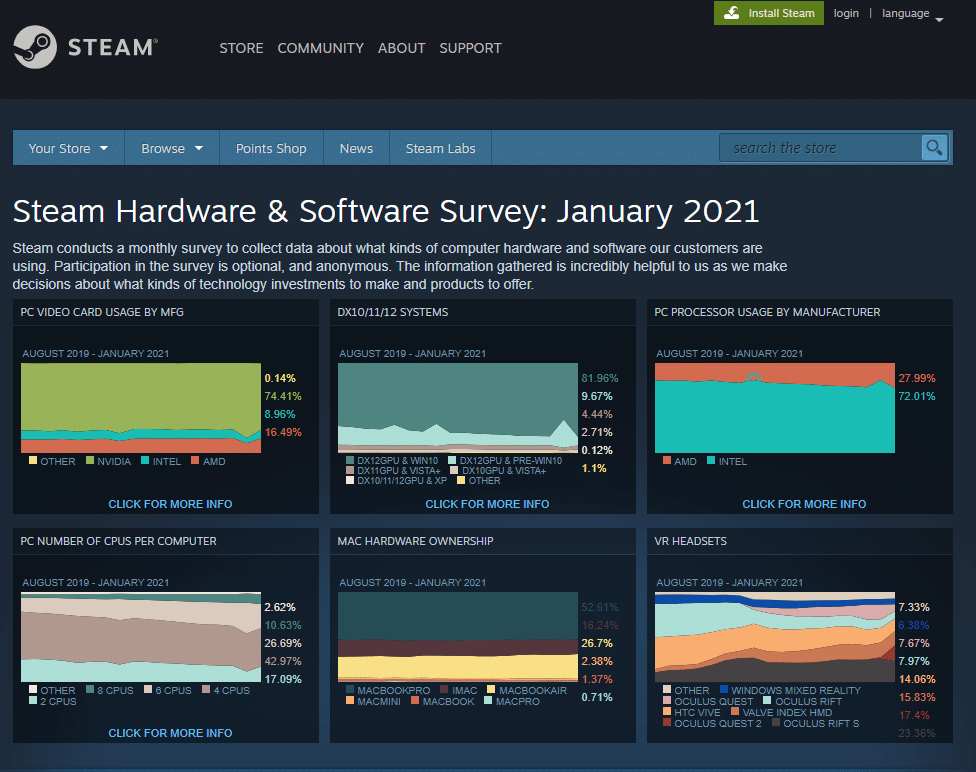Click the CPUs per computer chart

[141, 637]
